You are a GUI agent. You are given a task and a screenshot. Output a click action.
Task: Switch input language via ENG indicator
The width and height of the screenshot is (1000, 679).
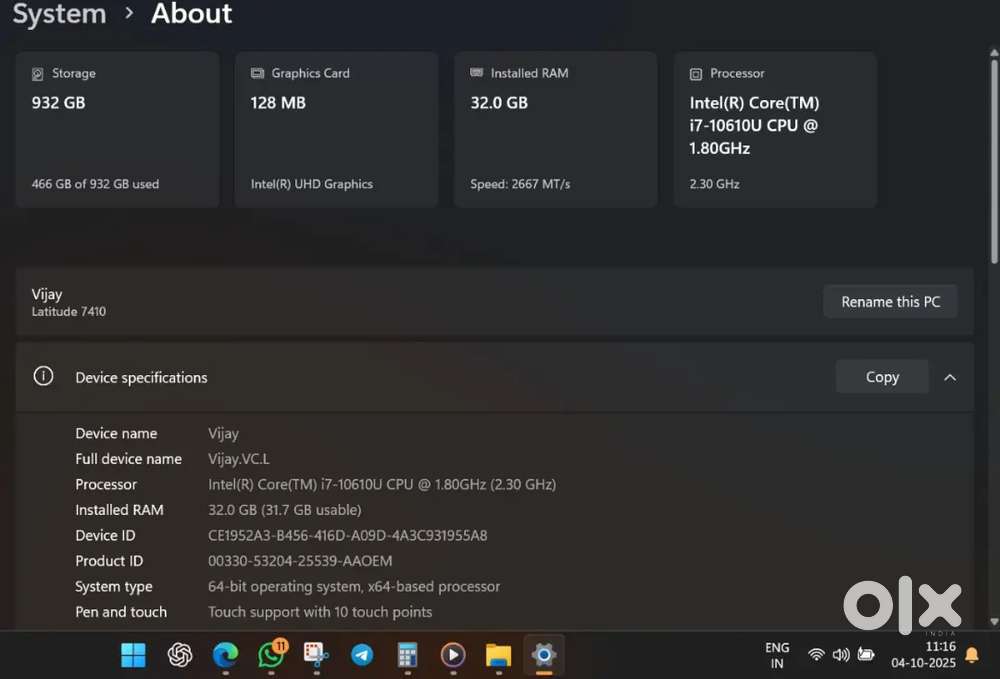(777, 655)
